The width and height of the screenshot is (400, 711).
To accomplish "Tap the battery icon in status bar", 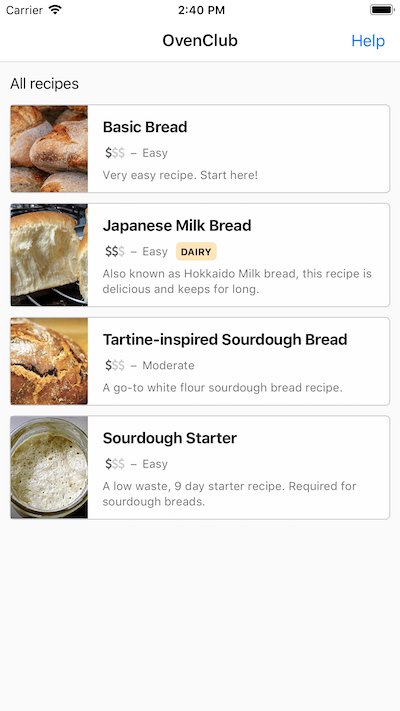I will coord(382,10).
